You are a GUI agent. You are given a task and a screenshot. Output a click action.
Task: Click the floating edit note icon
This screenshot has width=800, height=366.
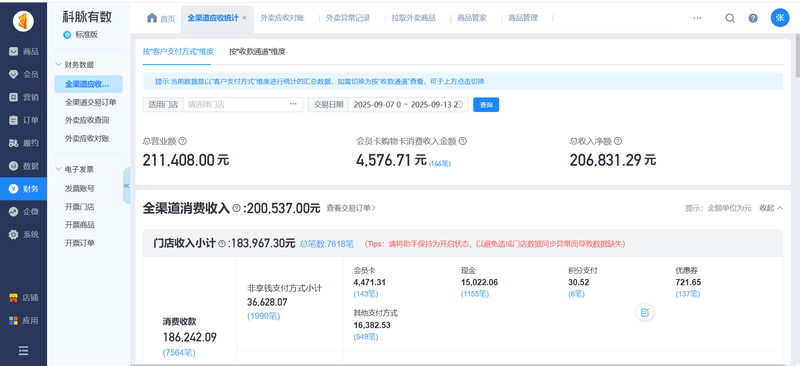click(645, 312)
